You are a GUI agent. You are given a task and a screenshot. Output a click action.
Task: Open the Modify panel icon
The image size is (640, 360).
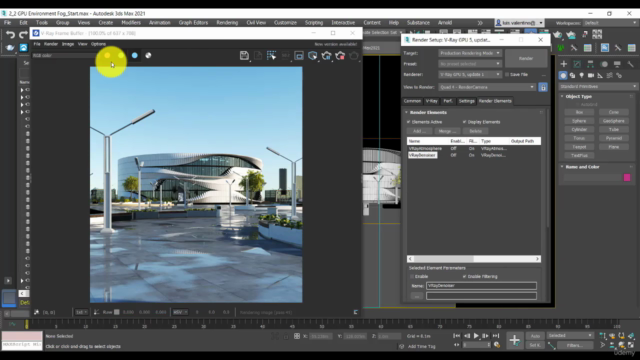click(577, 64)
